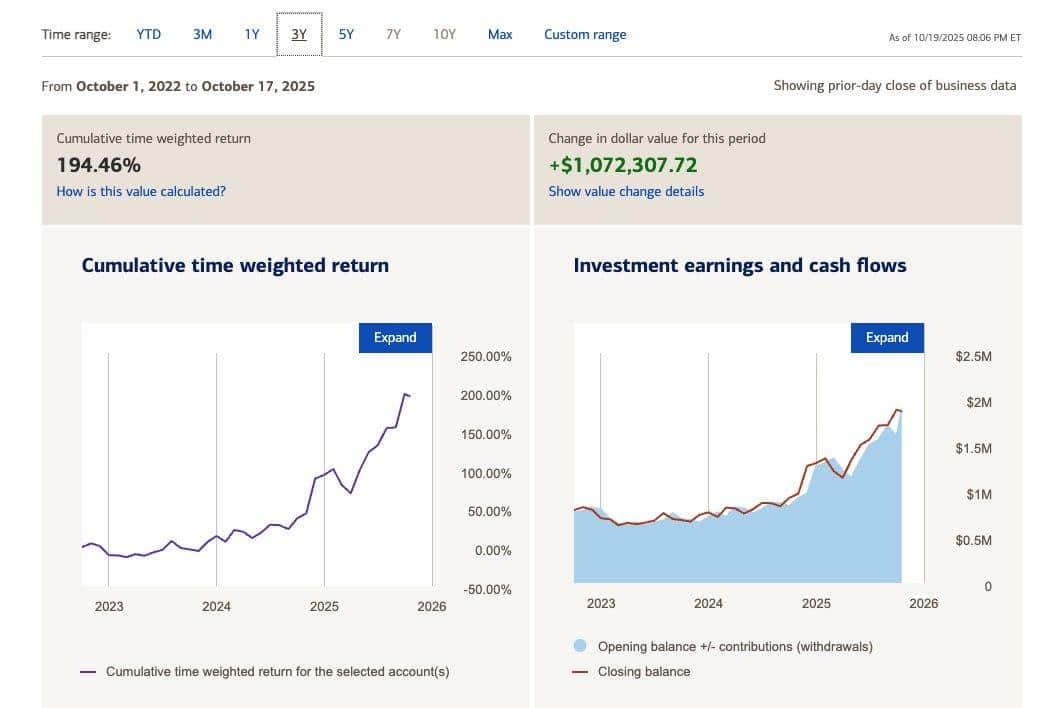This screenshot has height=708, width=1040.
Task: Expand the Investment earnings and cash flows chart
Action: coord(887,338)
